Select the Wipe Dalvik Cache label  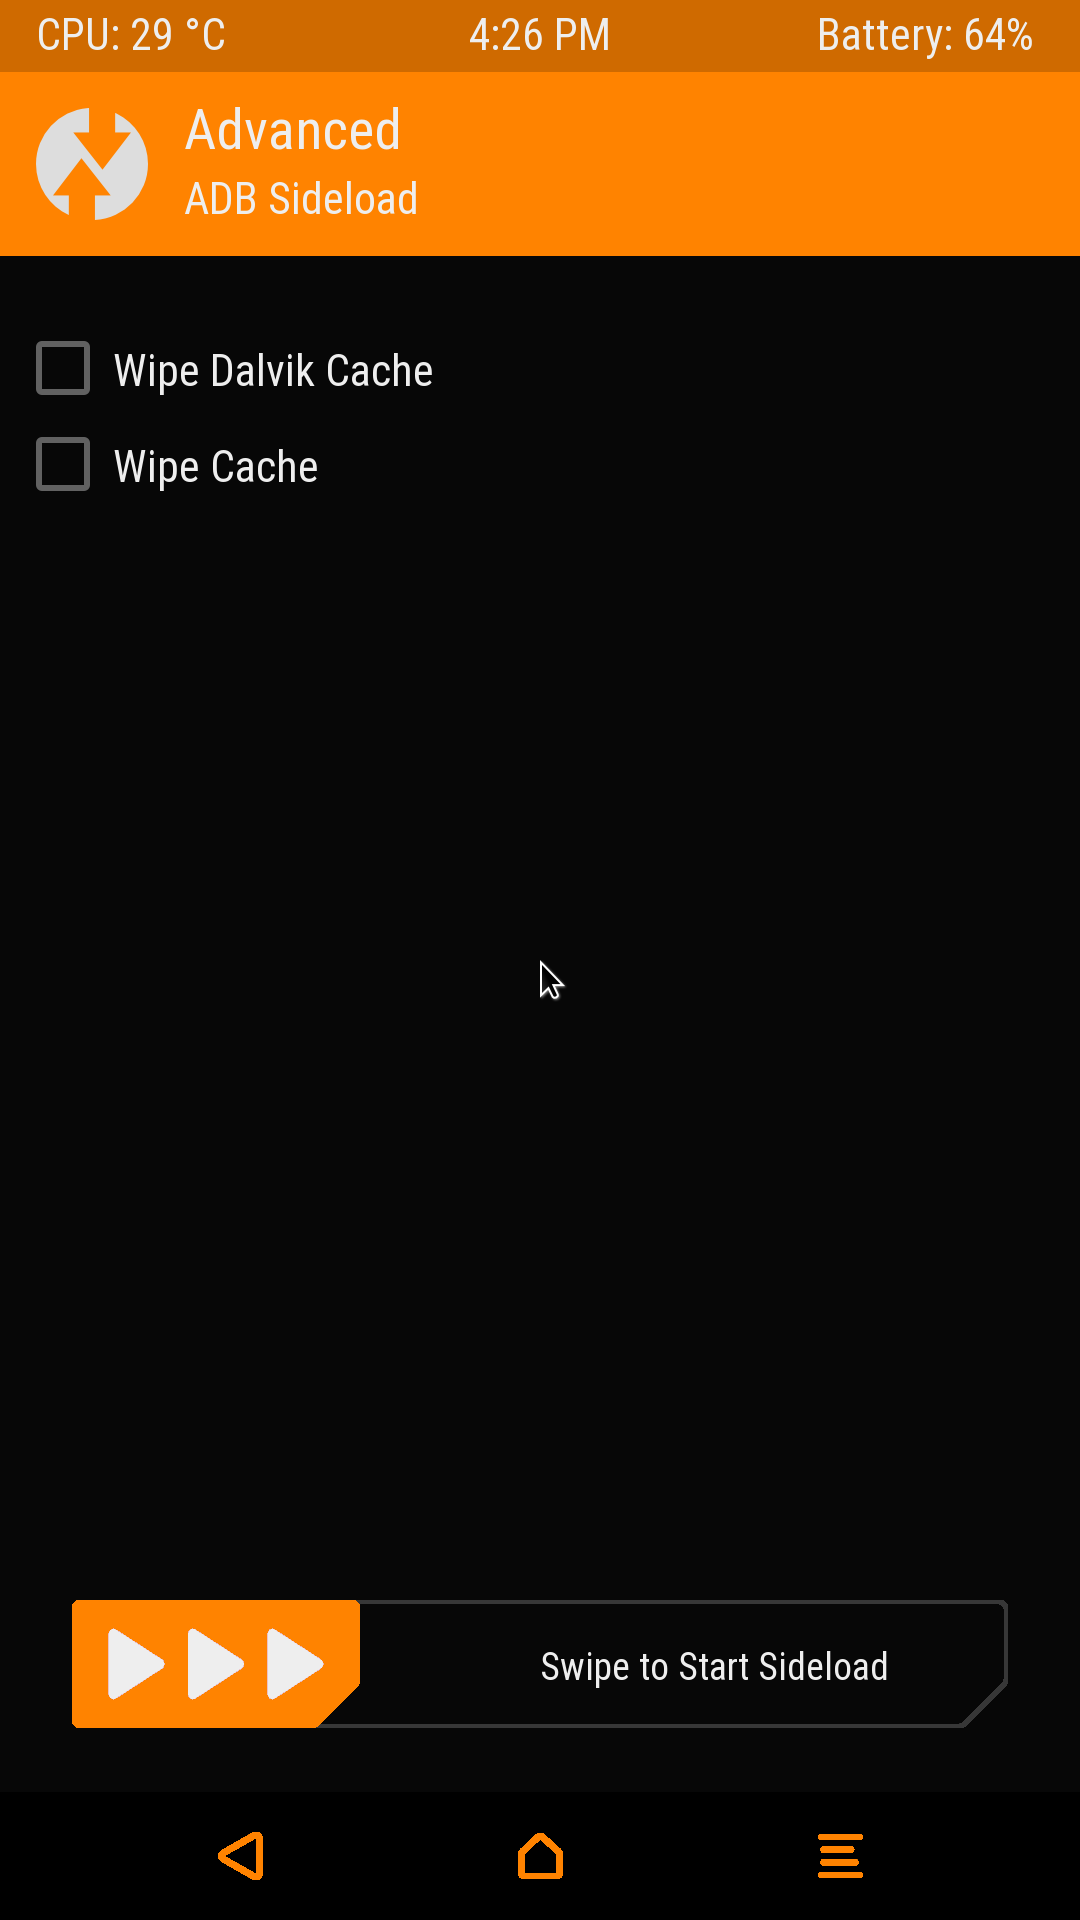[x=273, y=371]
